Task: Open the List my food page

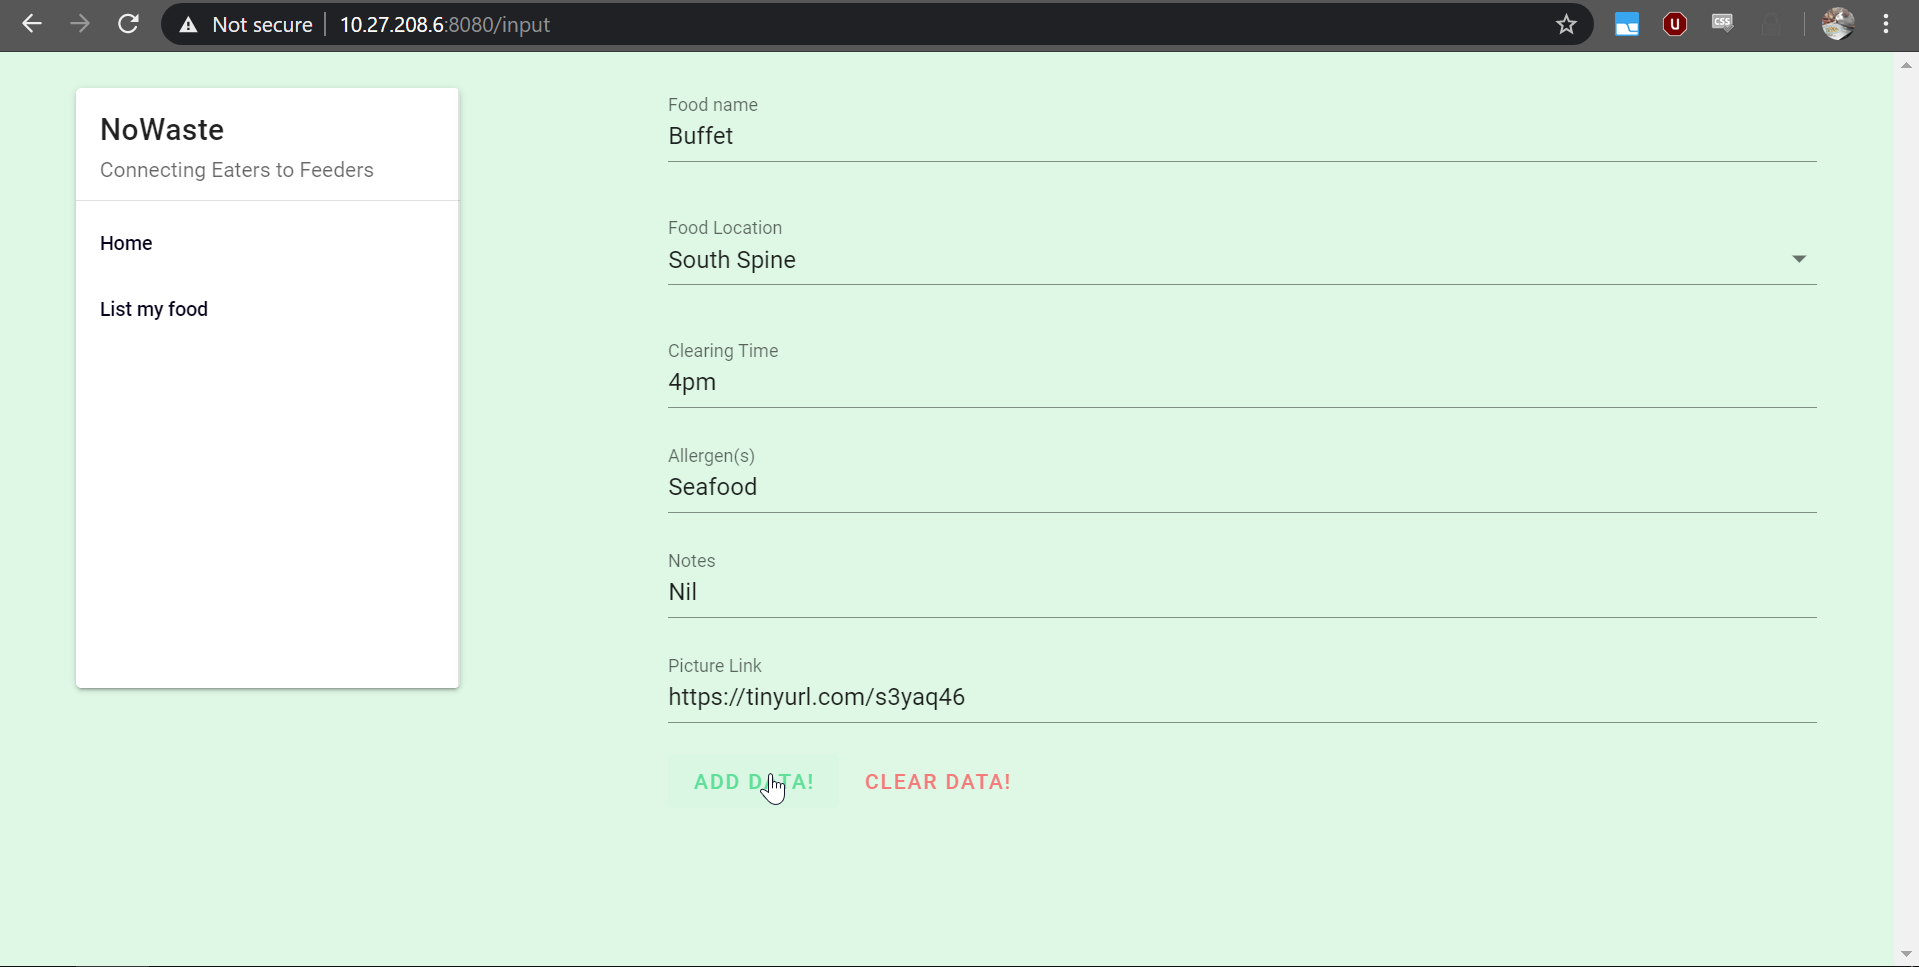Action: 153,309
